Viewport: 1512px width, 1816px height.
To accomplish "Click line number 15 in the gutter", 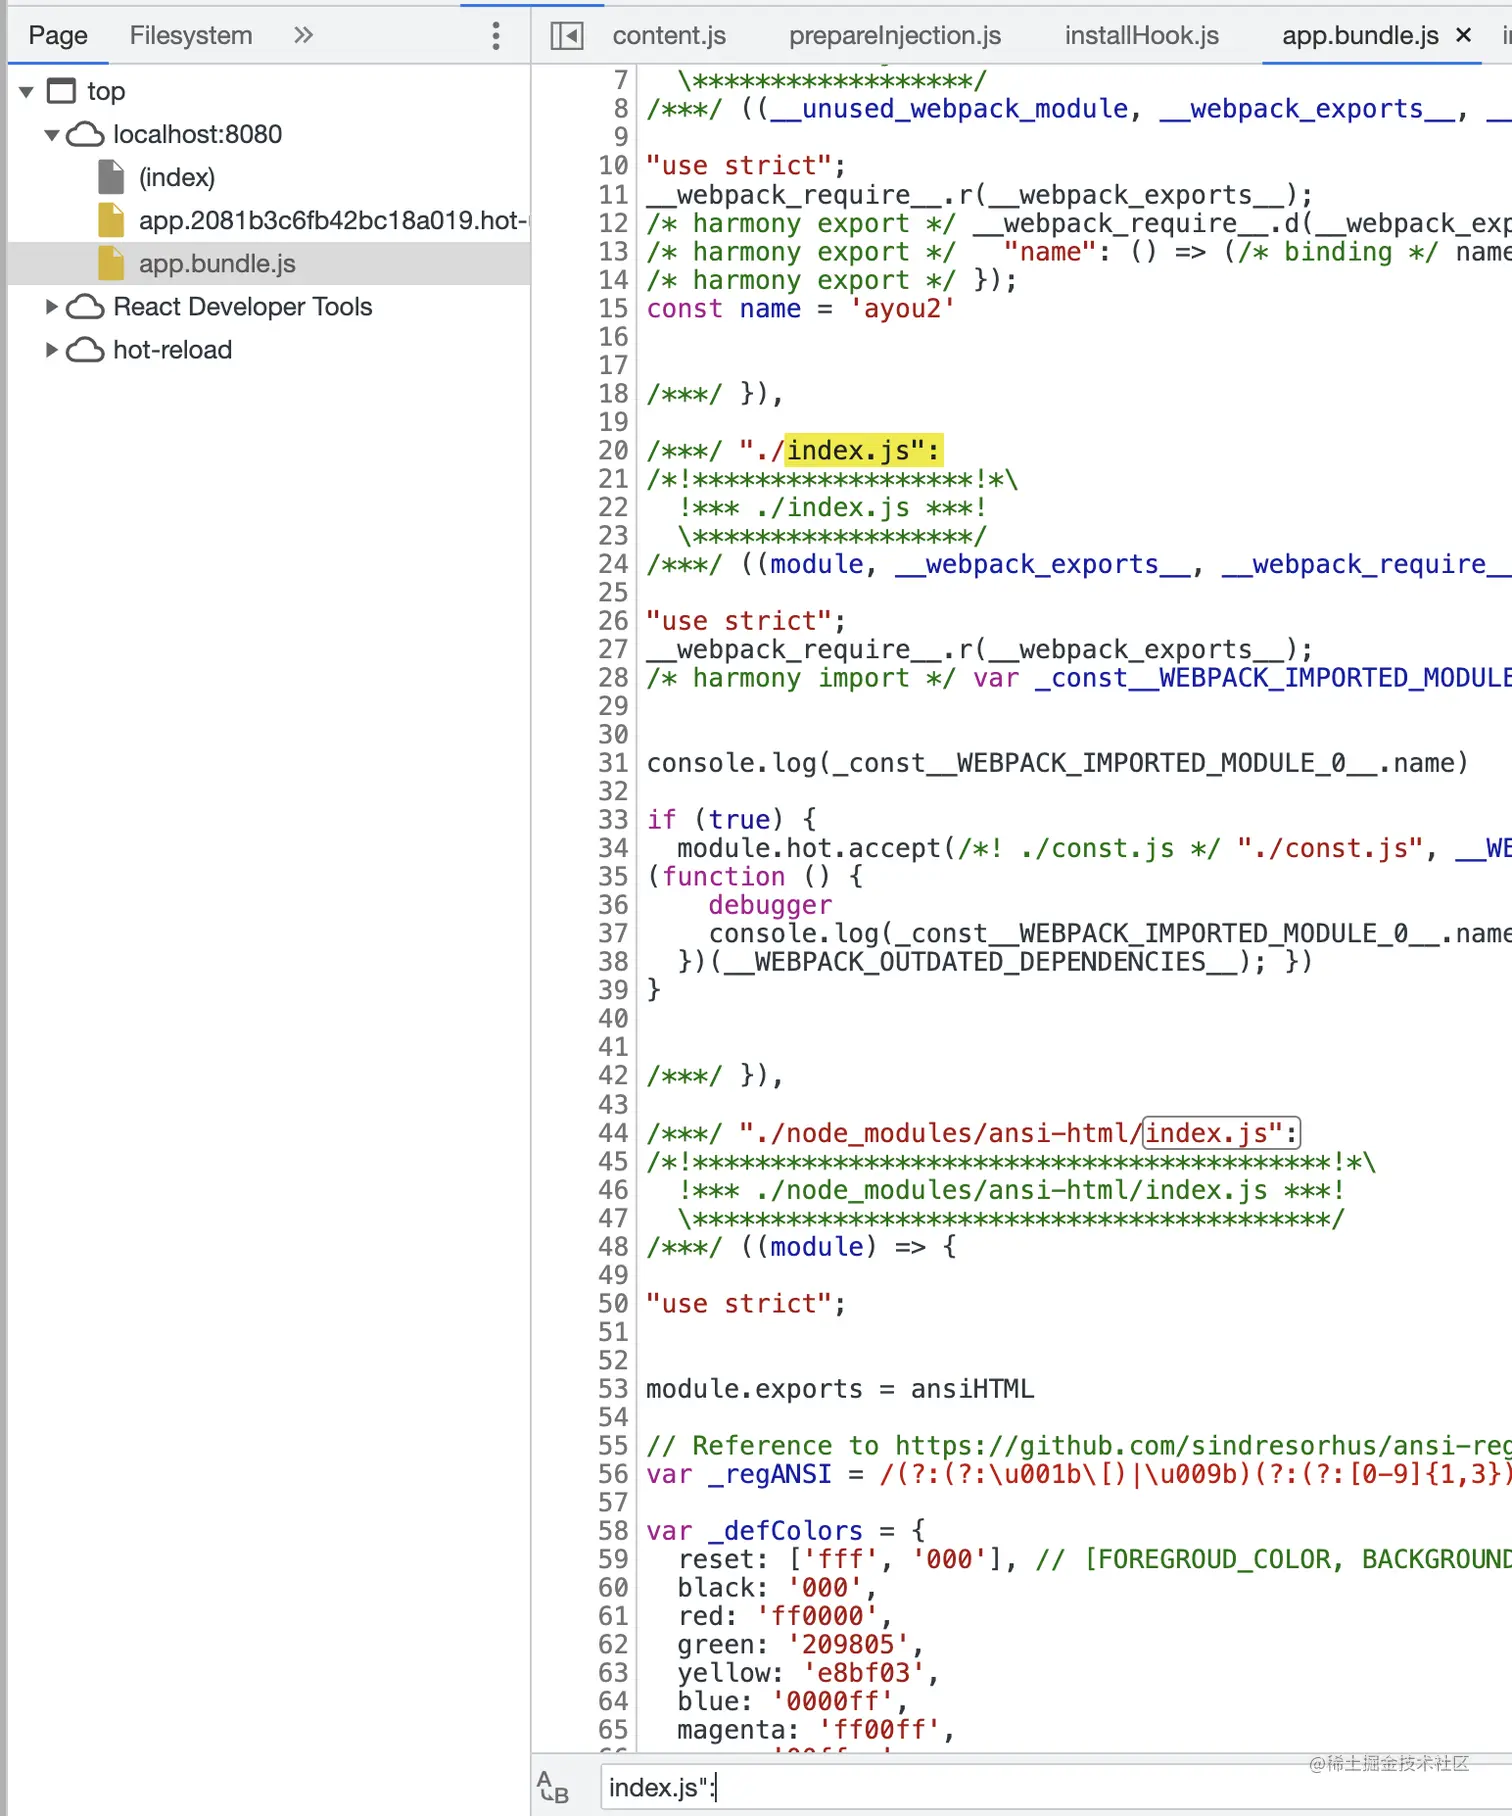I will pyautogui.click(x=613, y=308).
